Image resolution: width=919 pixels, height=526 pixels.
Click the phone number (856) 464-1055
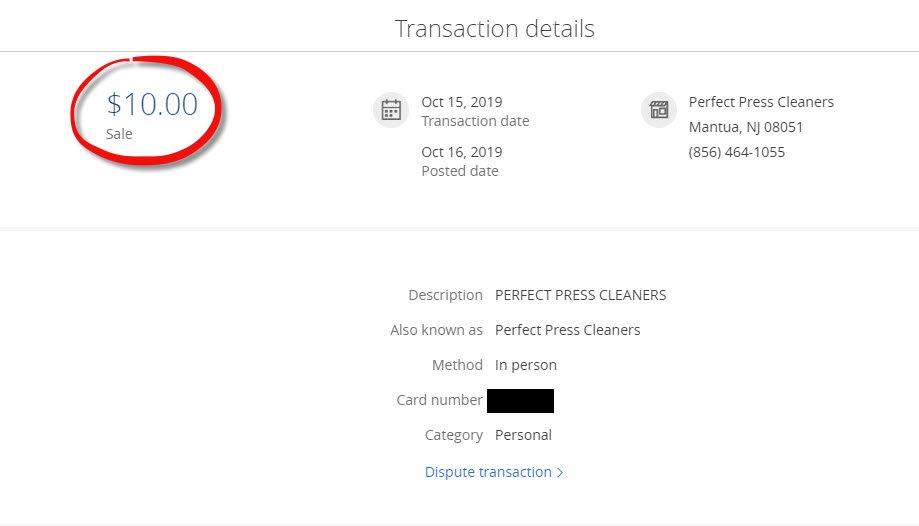pos(737,152)
